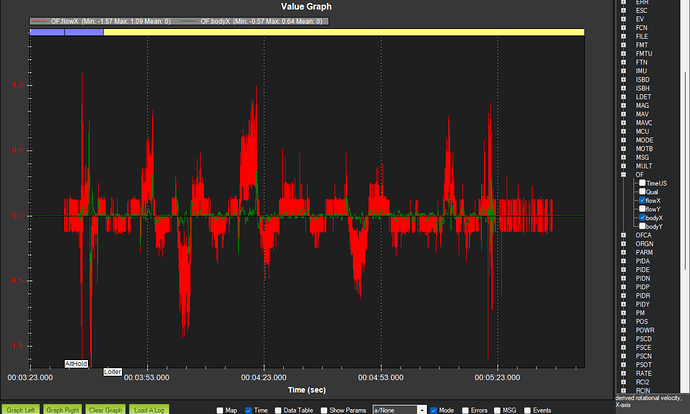The width and height of the screenshot is (690, 414).
Task: Expand the FMT node
Action: click(624, 45)
